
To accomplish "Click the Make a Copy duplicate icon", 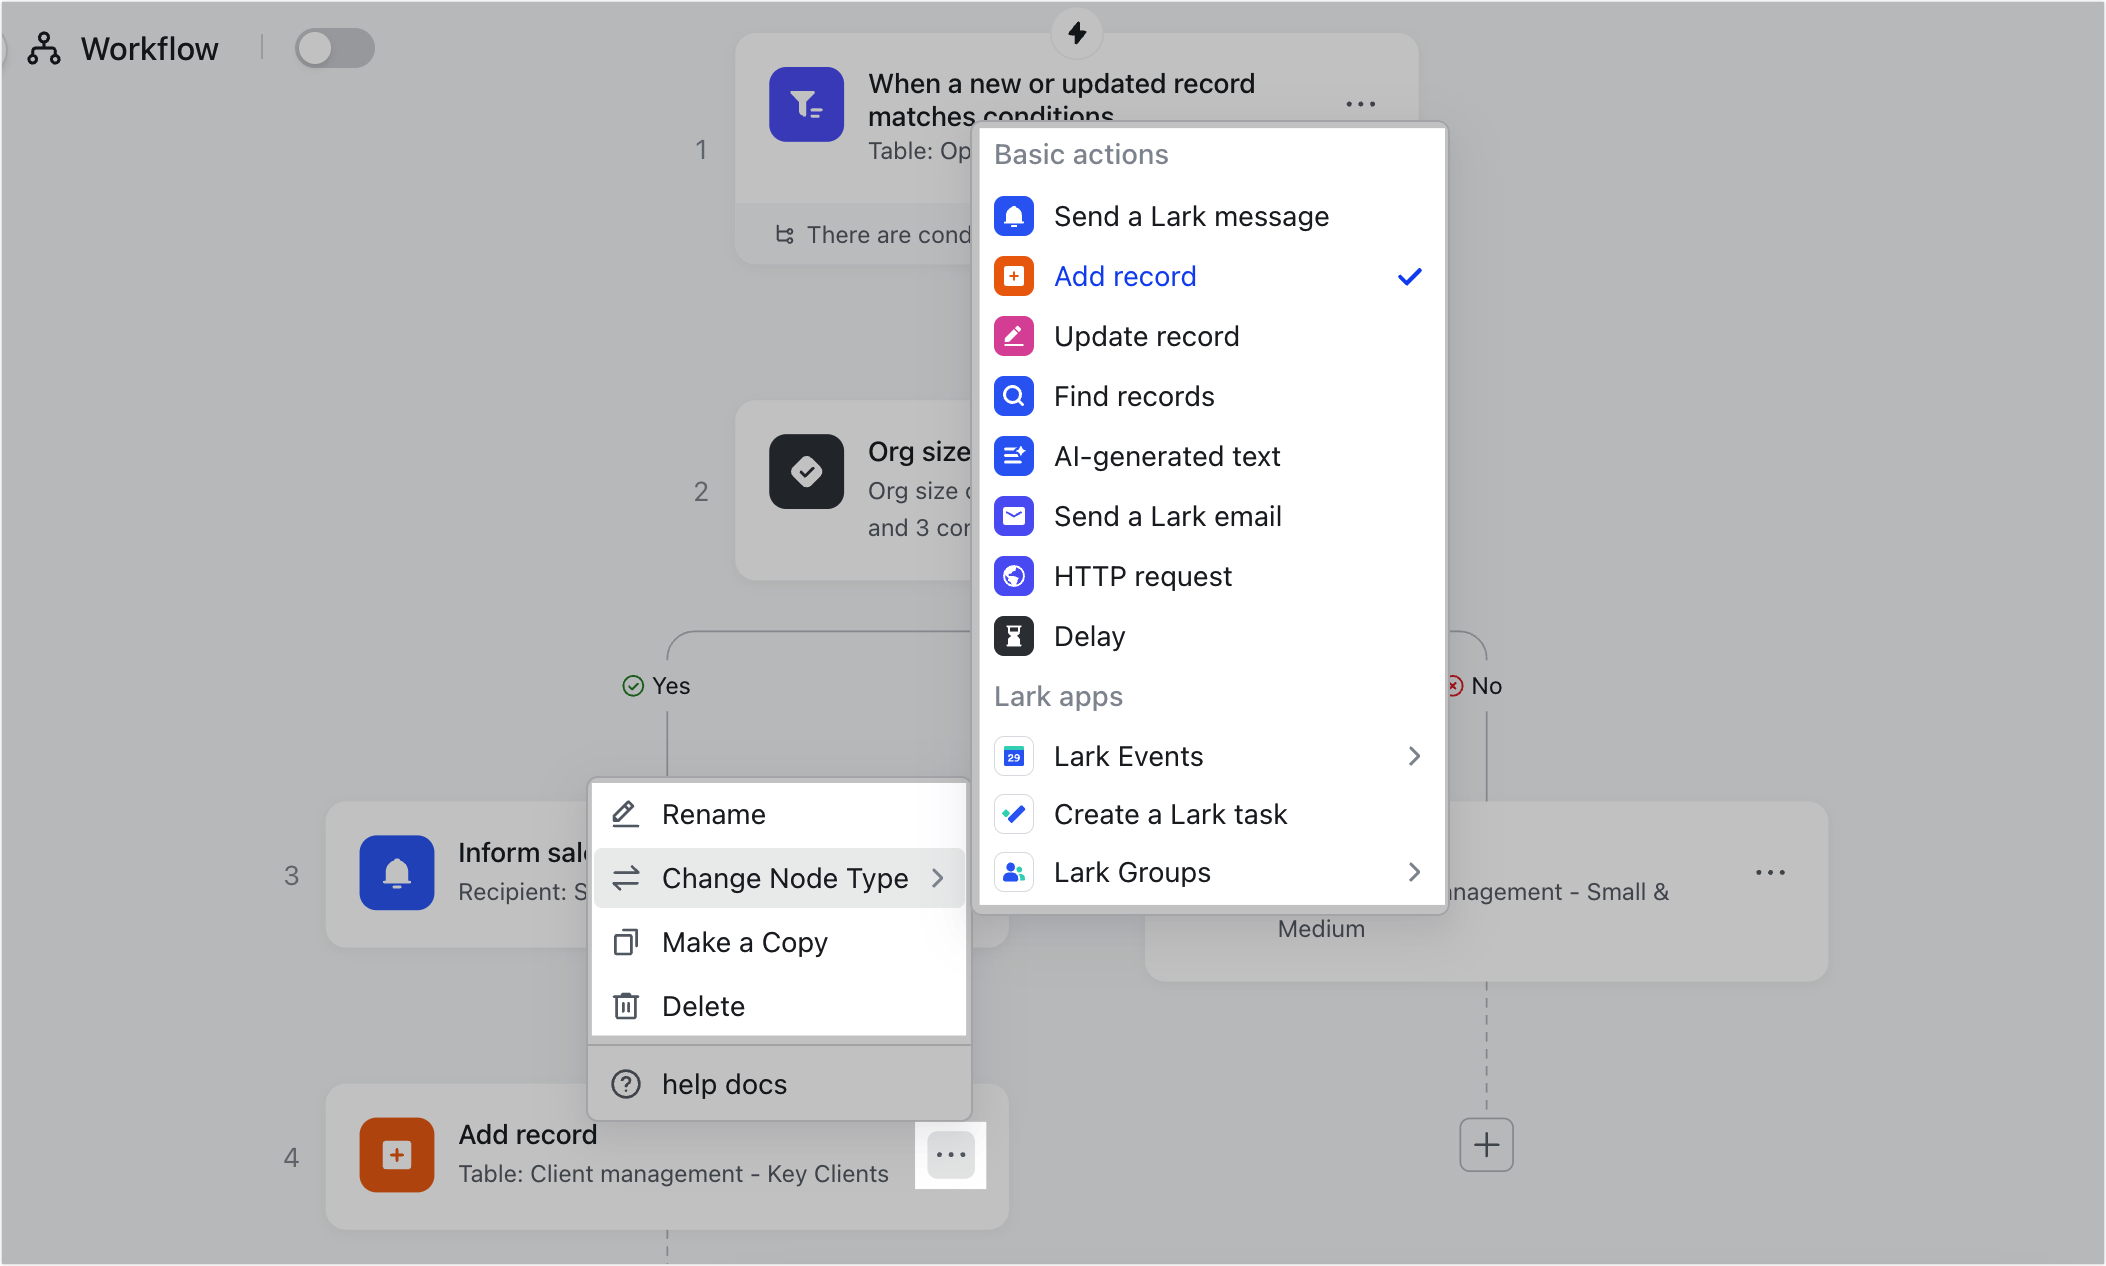I will (x=626, y=942).
